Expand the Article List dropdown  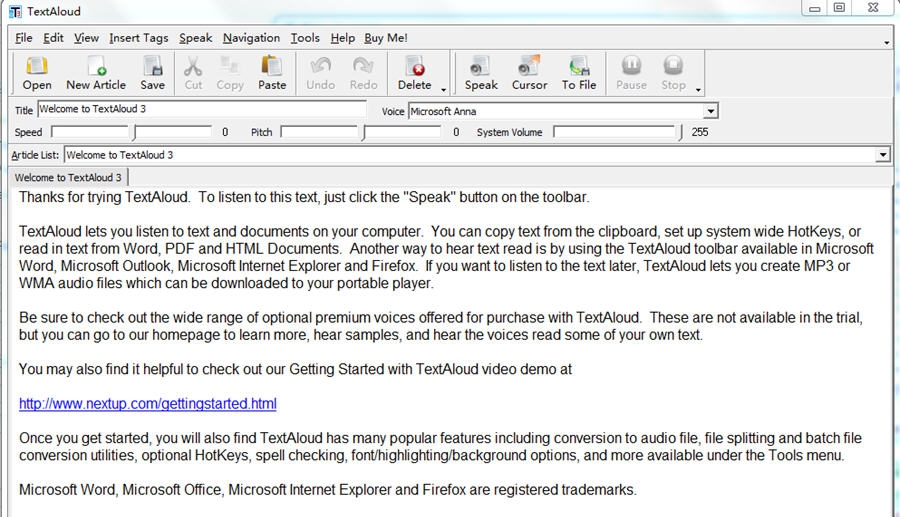click(x=883, y=155)
